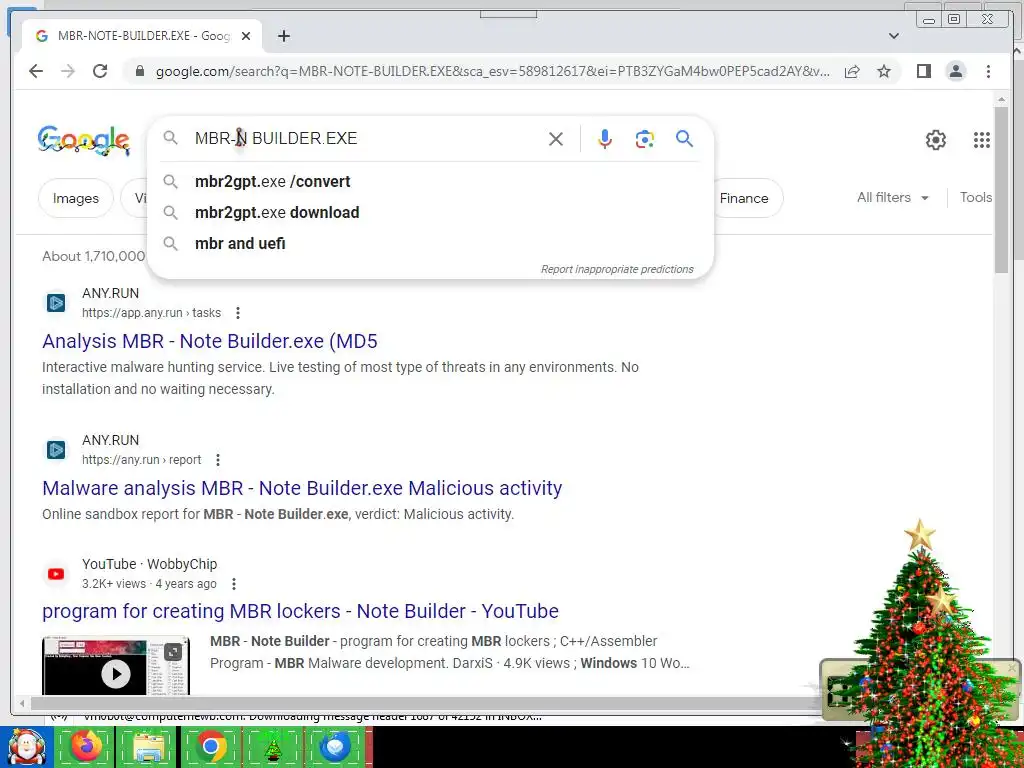Expand the All filters dropdown
Image resolution: width=1024 pixels, height=768 pixels.
point(893,197)
